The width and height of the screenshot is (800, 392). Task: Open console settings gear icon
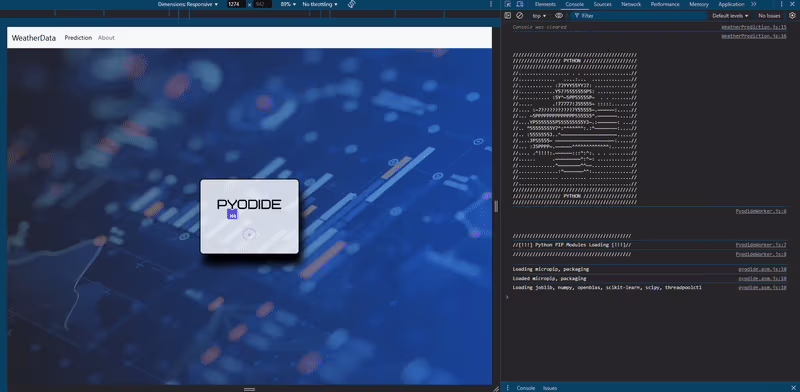click(792, 16)
